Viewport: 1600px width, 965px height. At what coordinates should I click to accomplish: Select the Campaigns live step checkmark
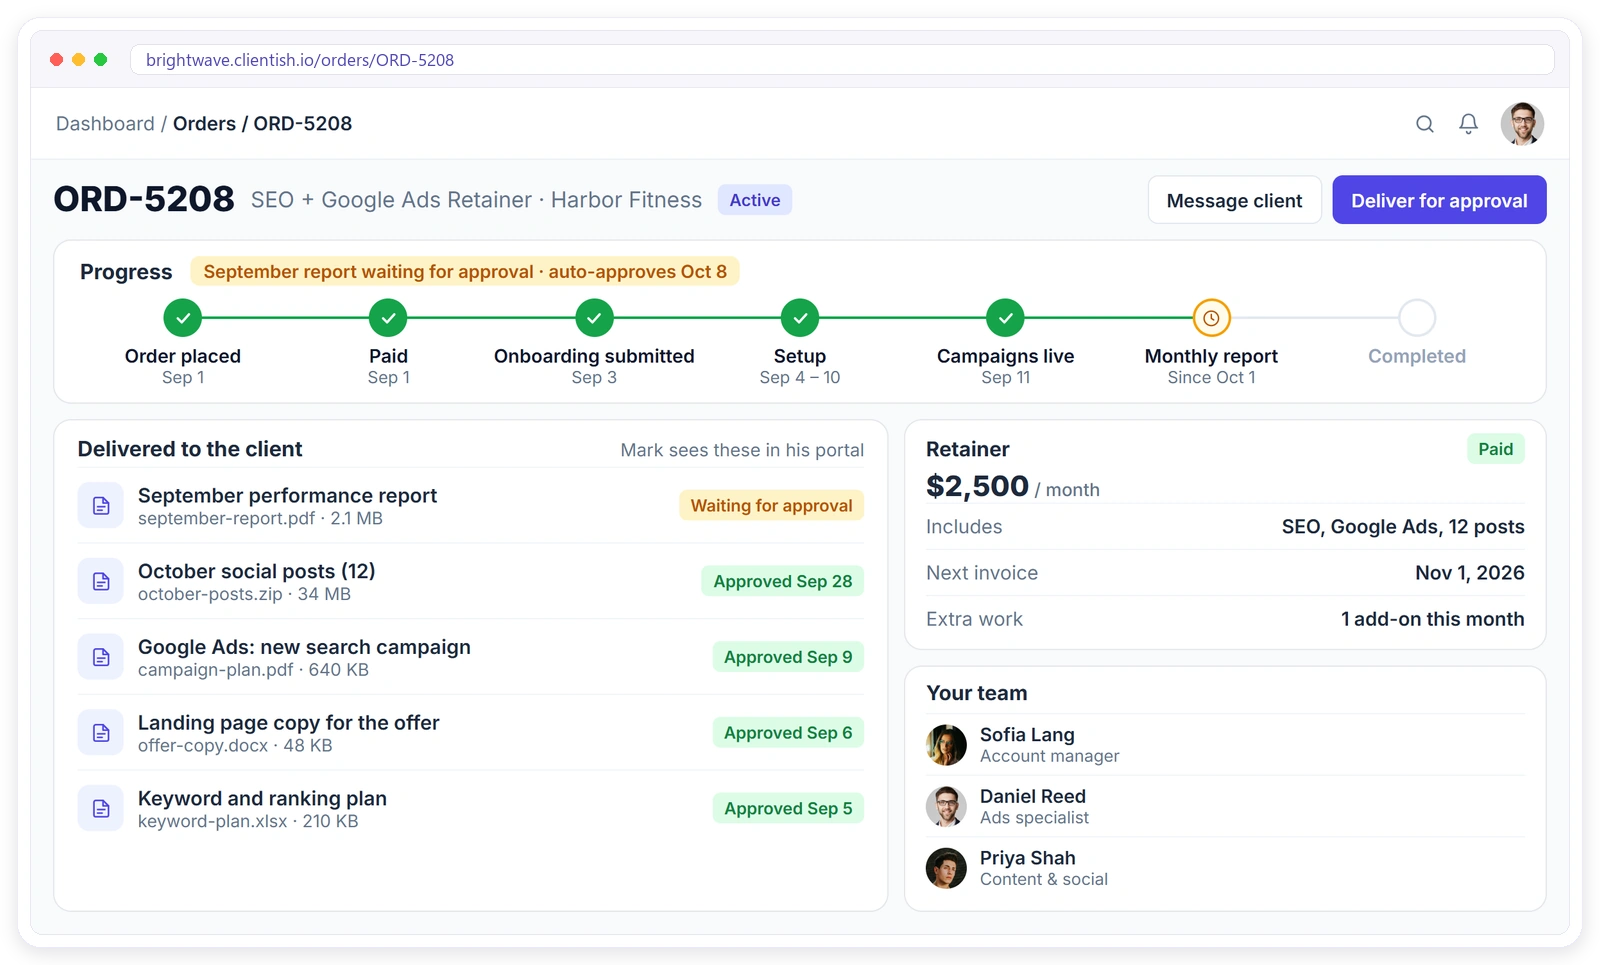[x=1005, y=318]
